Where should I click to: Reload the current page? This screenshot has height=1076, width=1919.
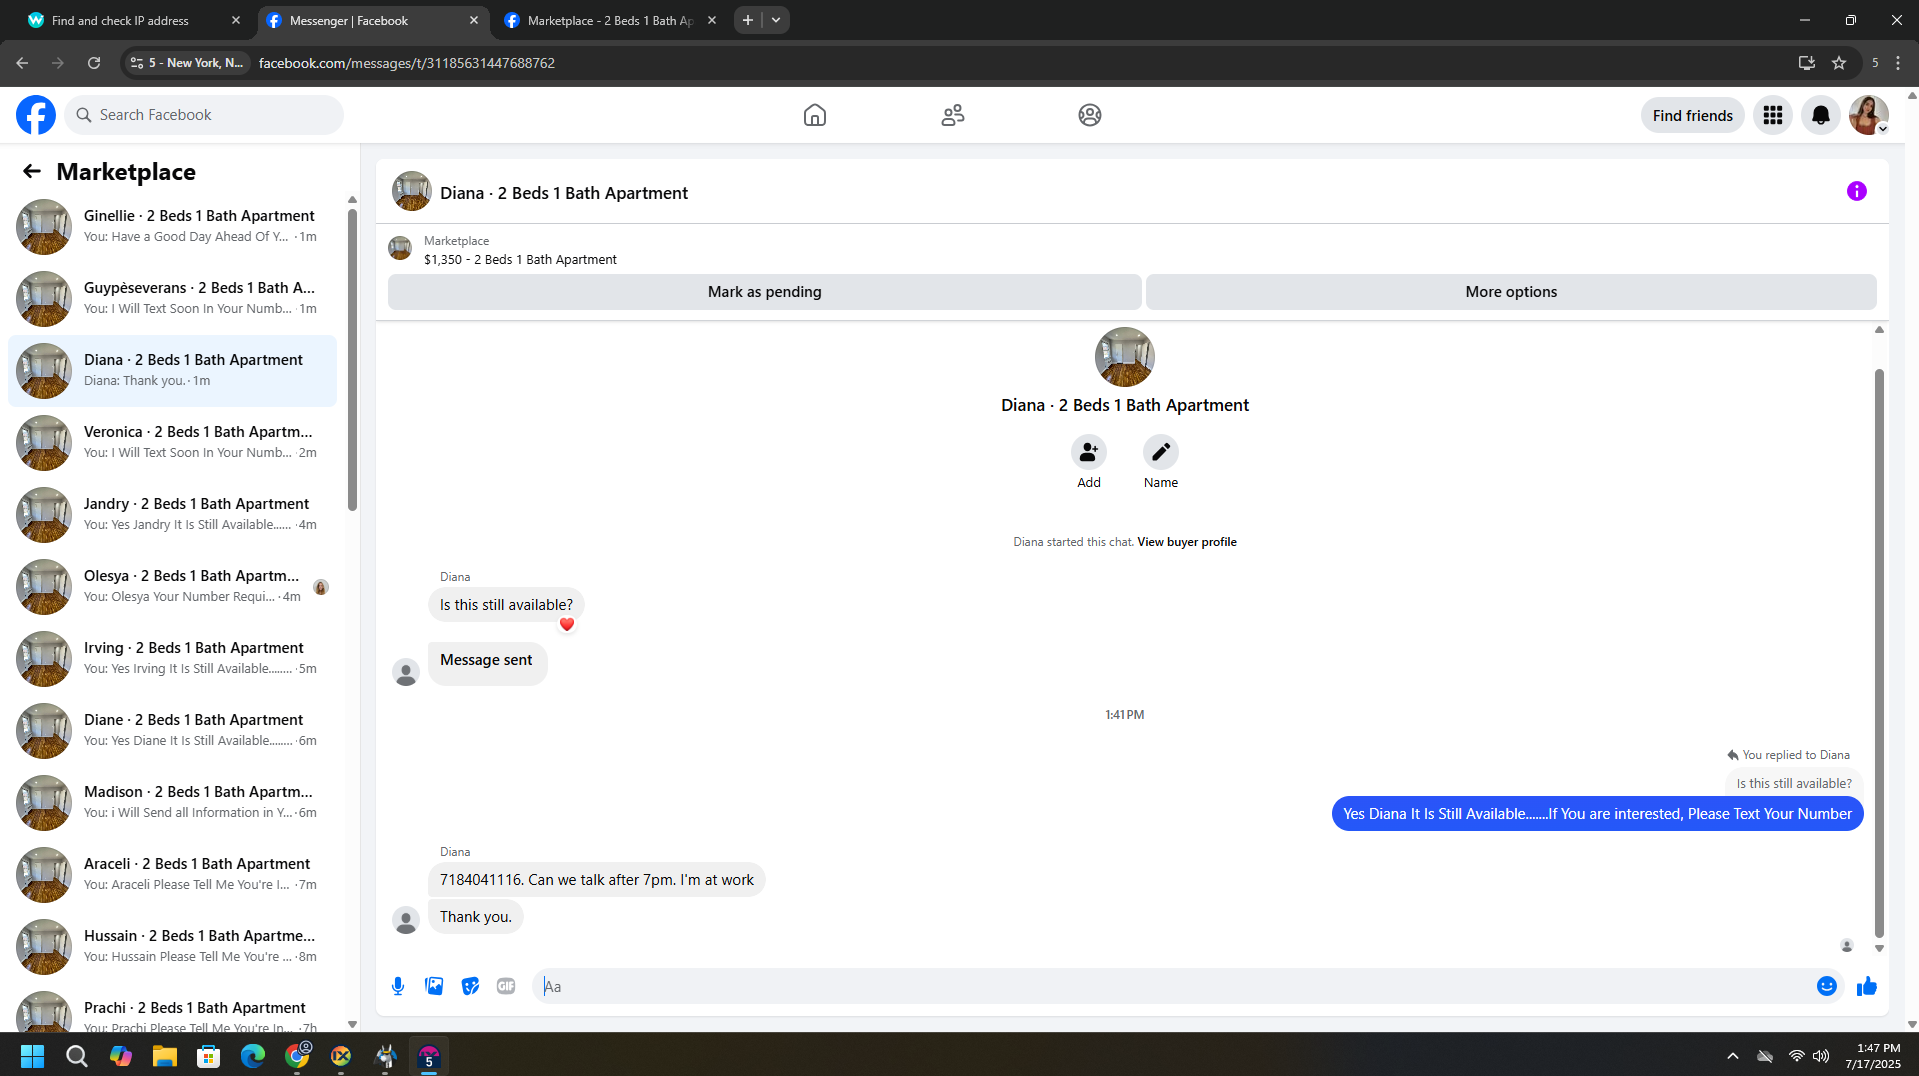[94, 63]
